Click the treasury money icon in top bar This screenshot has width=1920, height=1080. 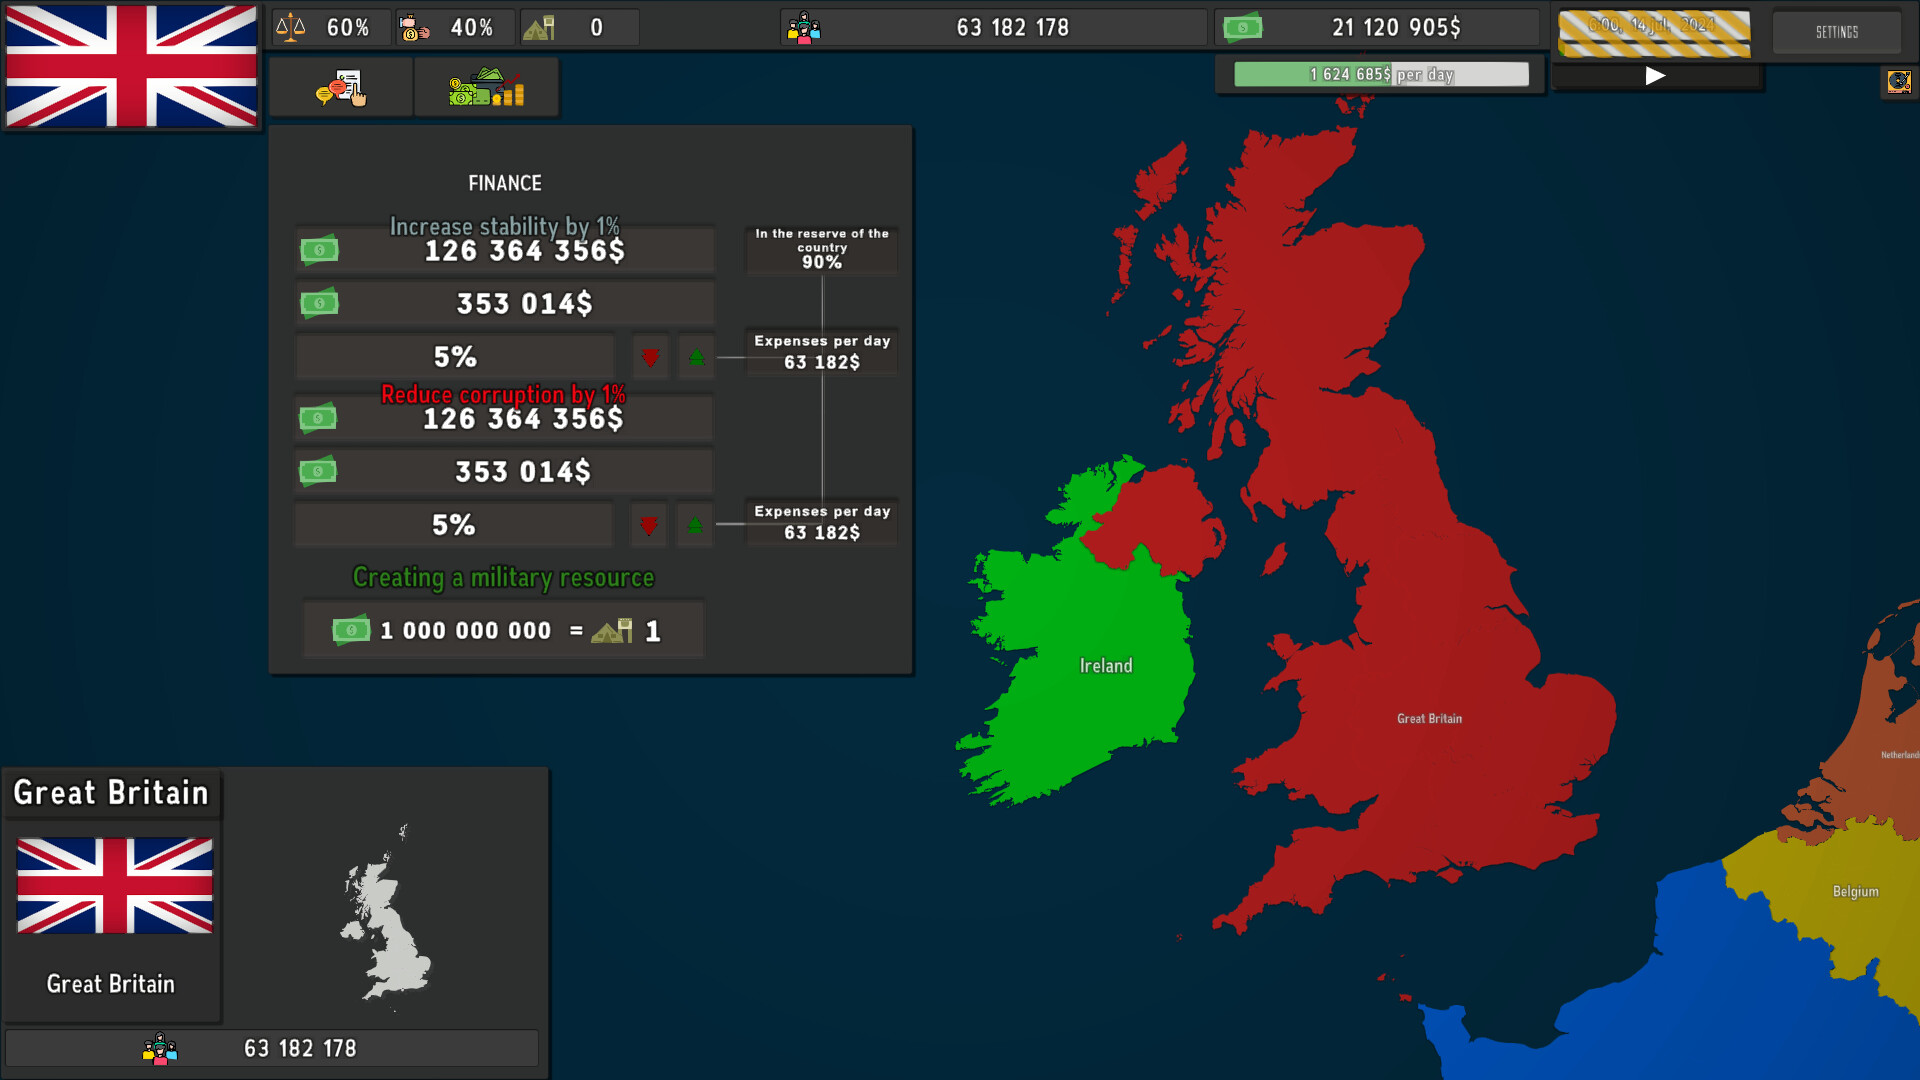click(x=1243, y=28)
